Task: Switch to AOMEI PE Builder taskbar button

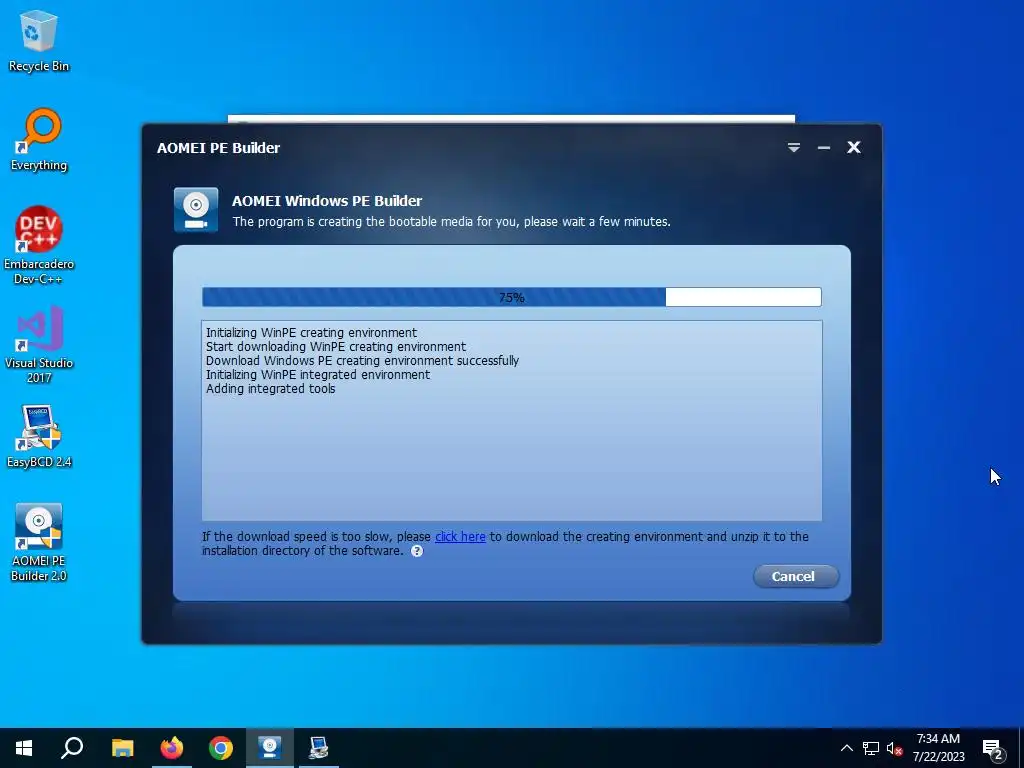Action: tap(269, 748)
